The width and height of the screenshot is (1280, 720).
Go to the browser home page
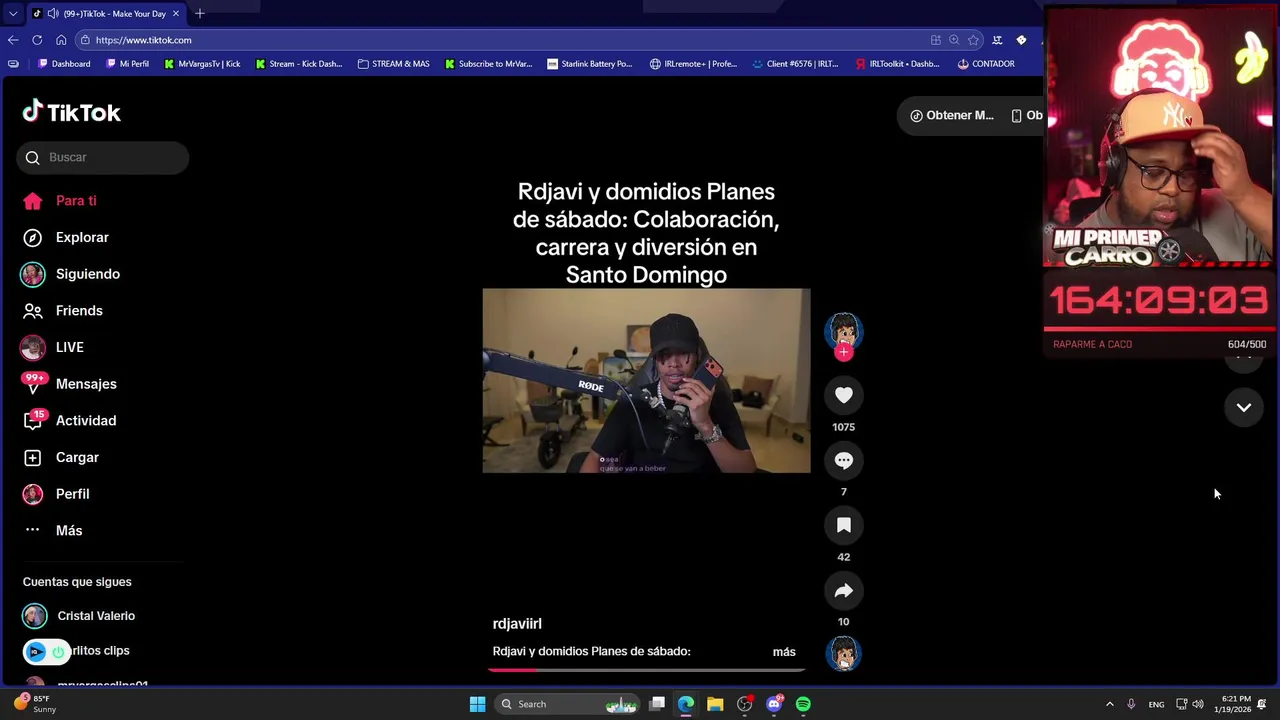tap(61, 40)
